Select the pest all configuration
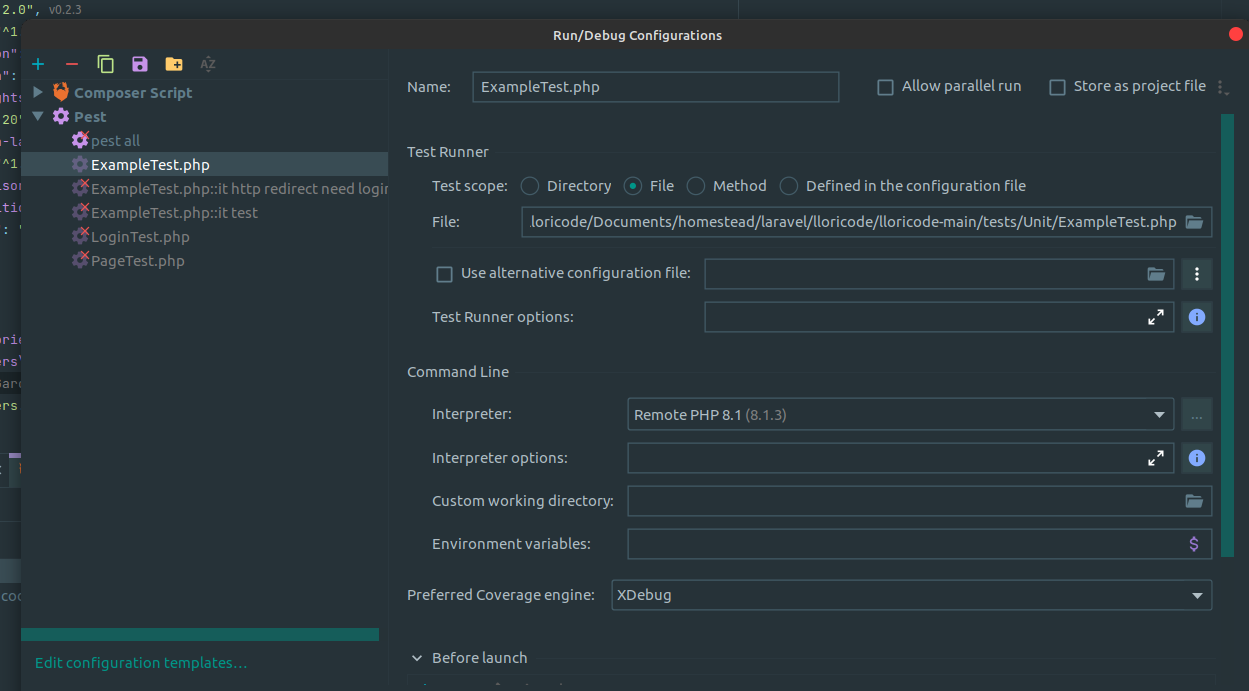 click(113, 140)
